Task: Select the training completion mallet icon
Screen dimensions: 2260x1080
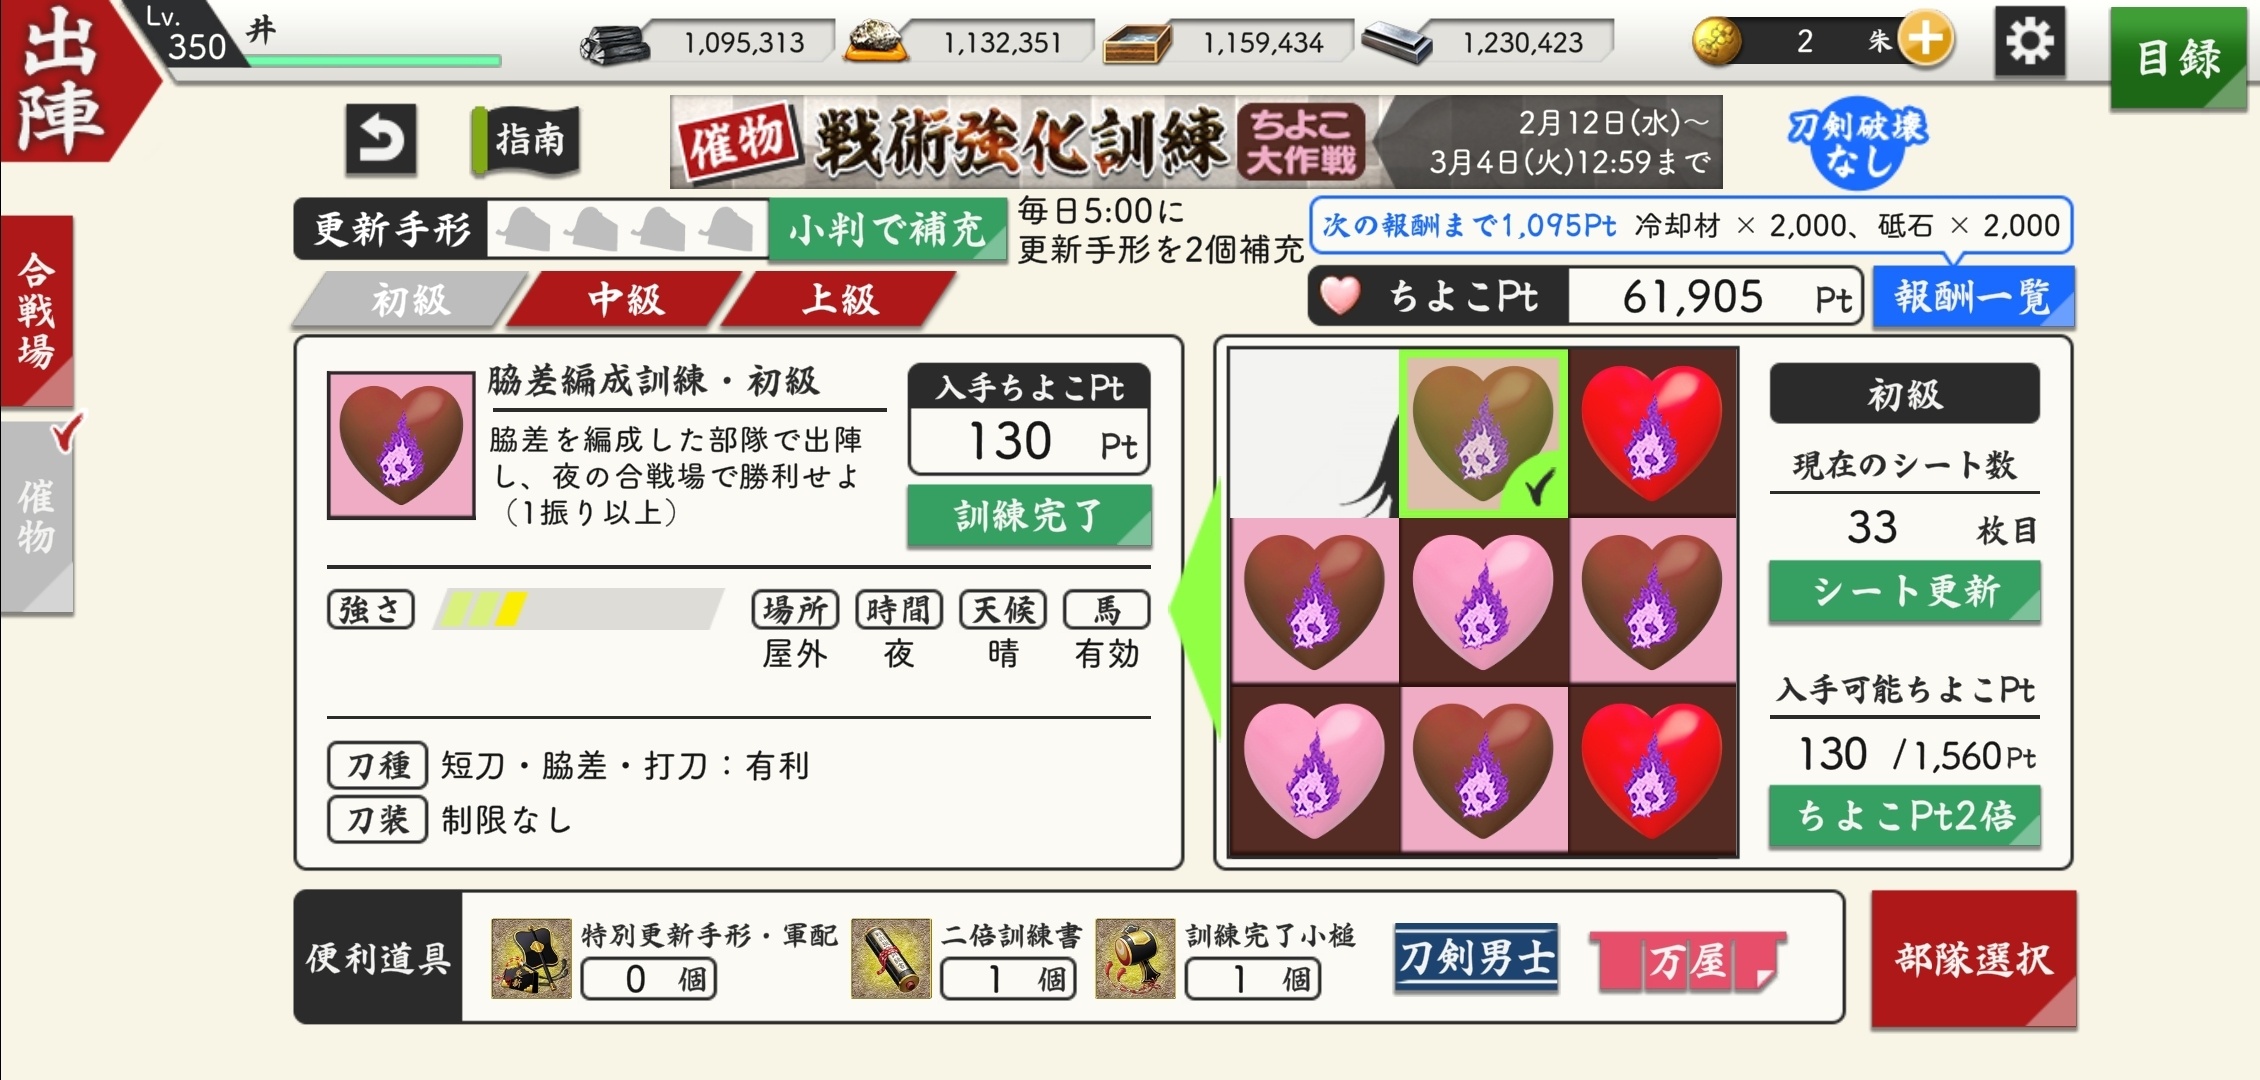Action: [1135, 959]
